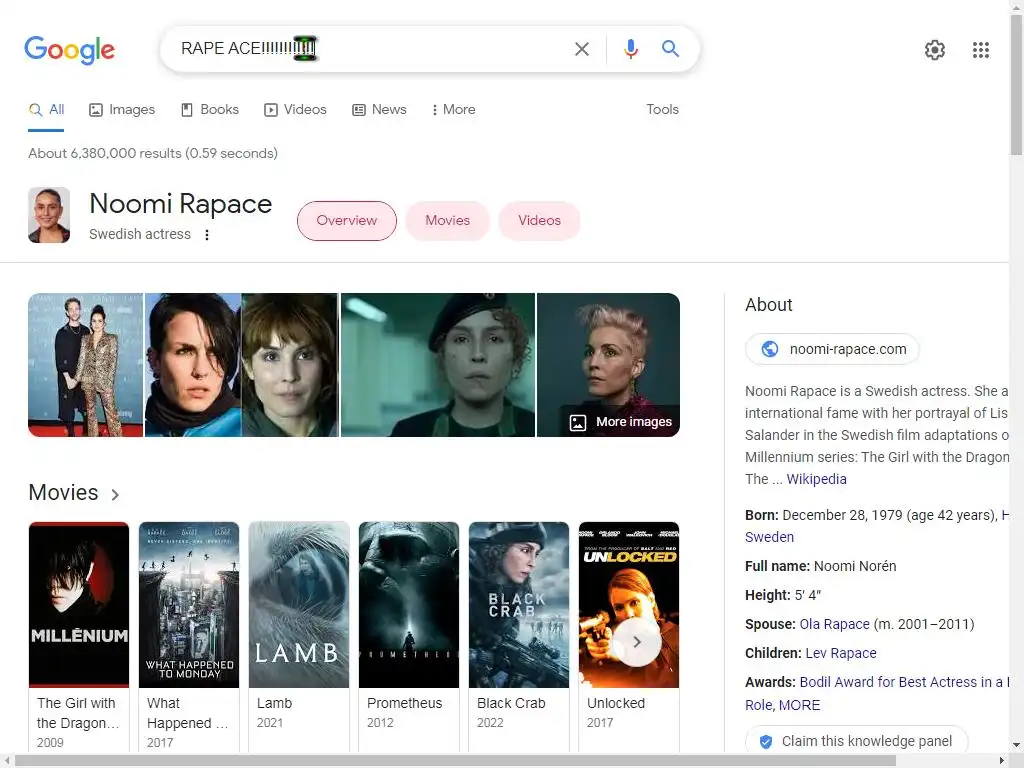Open the Lev Rapace children link

[x=840, y=654]
